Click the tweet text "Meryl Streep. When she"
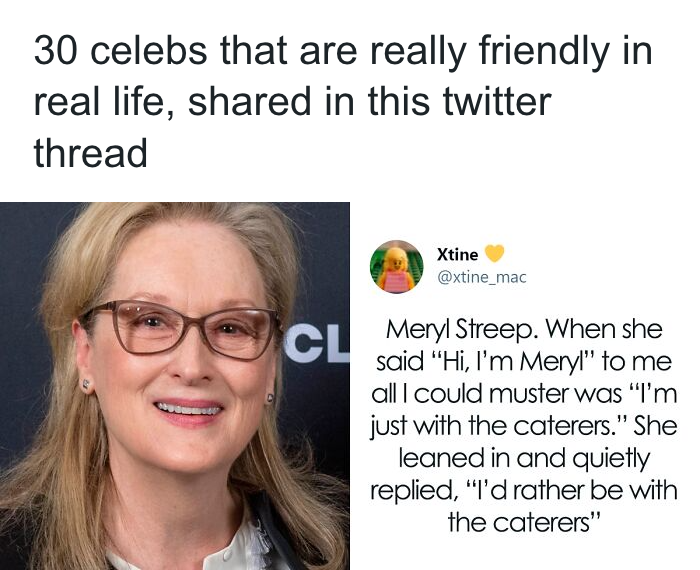This screenshot has width=700, height=570. point(524,330)
